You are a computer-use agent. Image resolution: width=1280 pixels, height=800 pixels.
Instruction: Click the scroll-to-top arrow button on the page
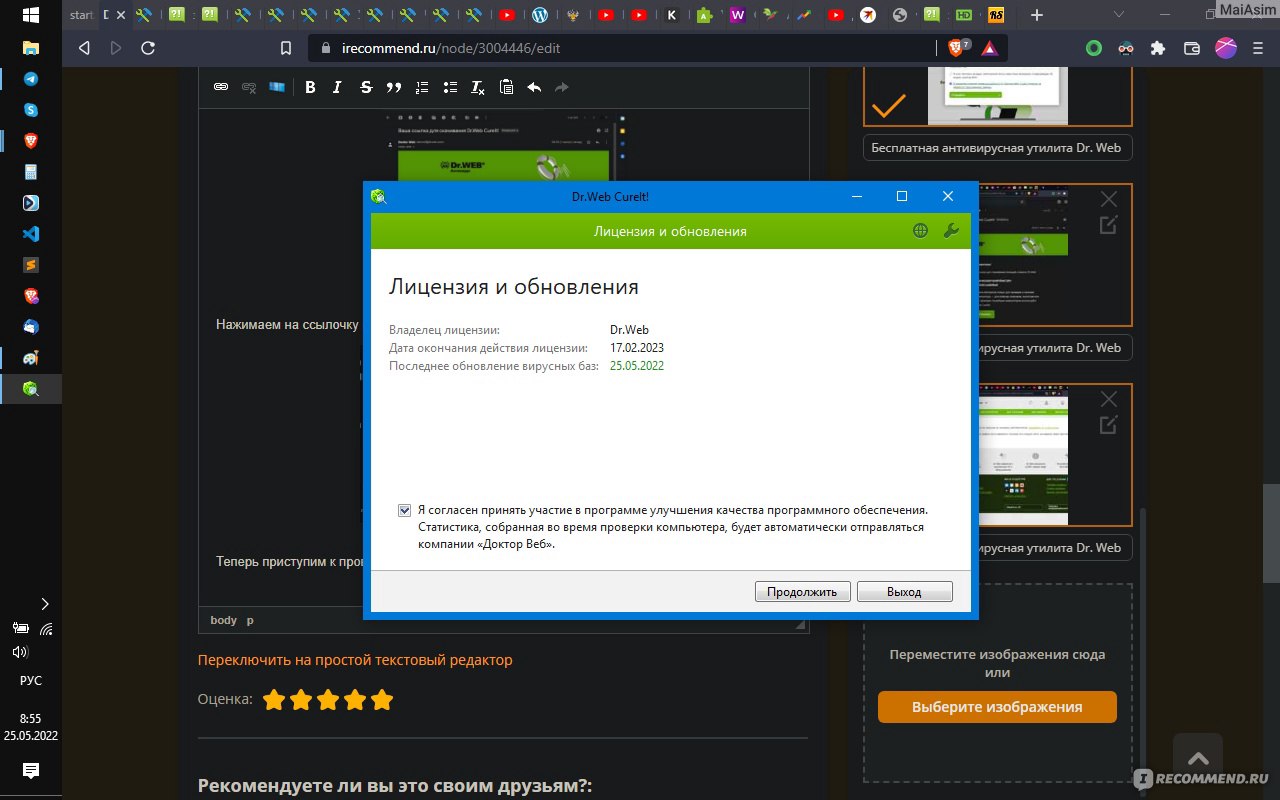tap(1199, 760)
